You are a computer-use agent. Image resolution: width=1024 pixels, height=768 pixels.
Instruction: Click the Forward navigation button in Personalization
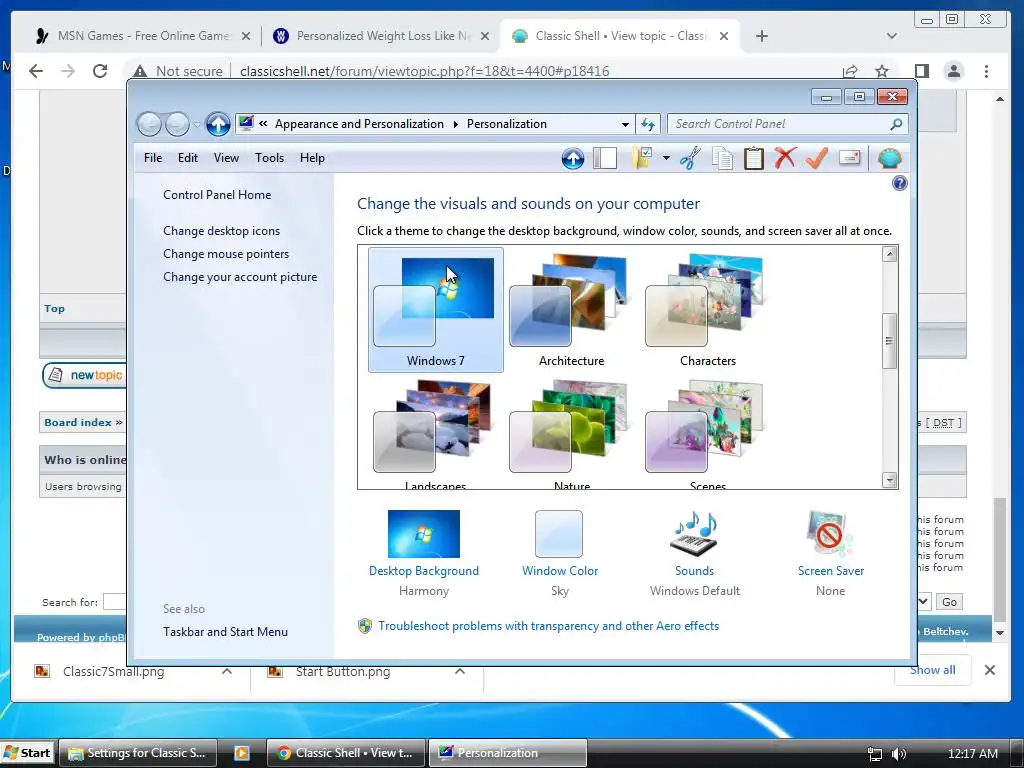coord(177,124)
